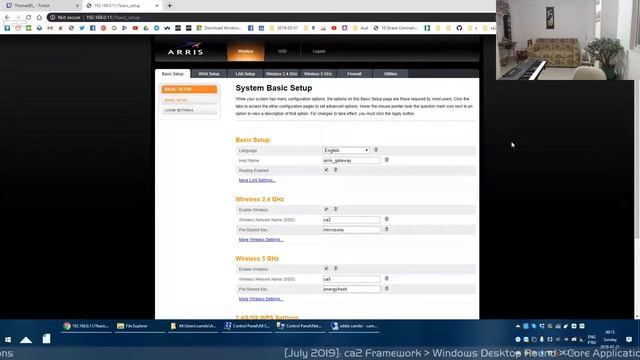
Task: Switch to the Twitch browser tab
Action: pyautogui.click(x=41, y=6)
